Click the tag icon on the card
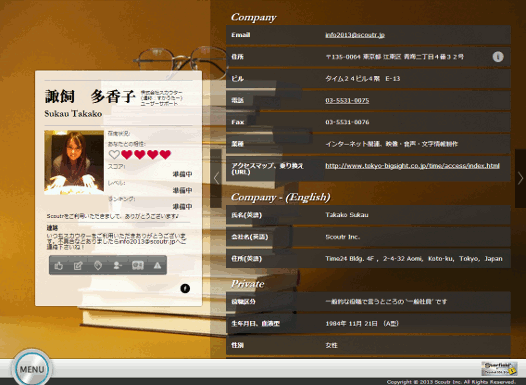 pyautogui.click(x=98, y=266)
